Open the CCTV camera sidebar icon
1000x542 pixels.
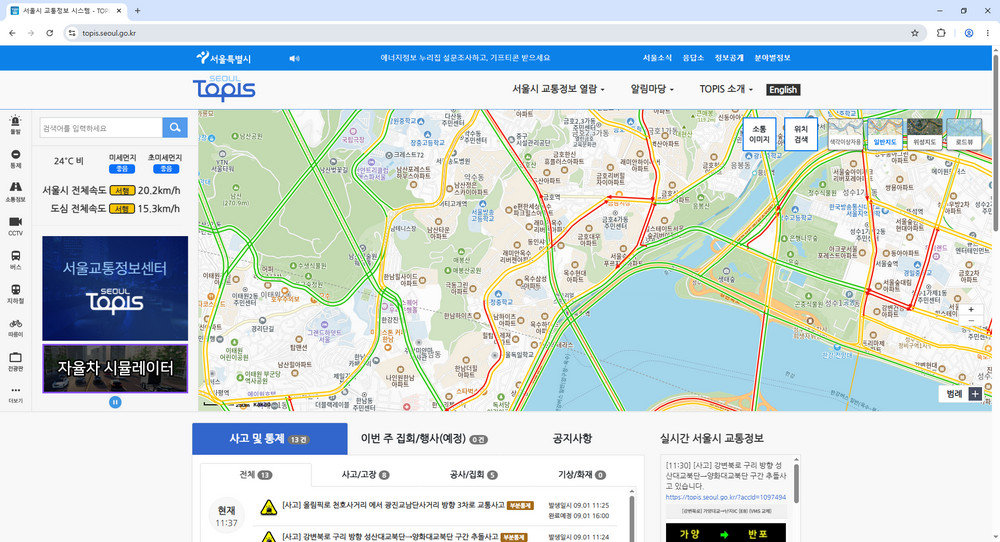15,226
